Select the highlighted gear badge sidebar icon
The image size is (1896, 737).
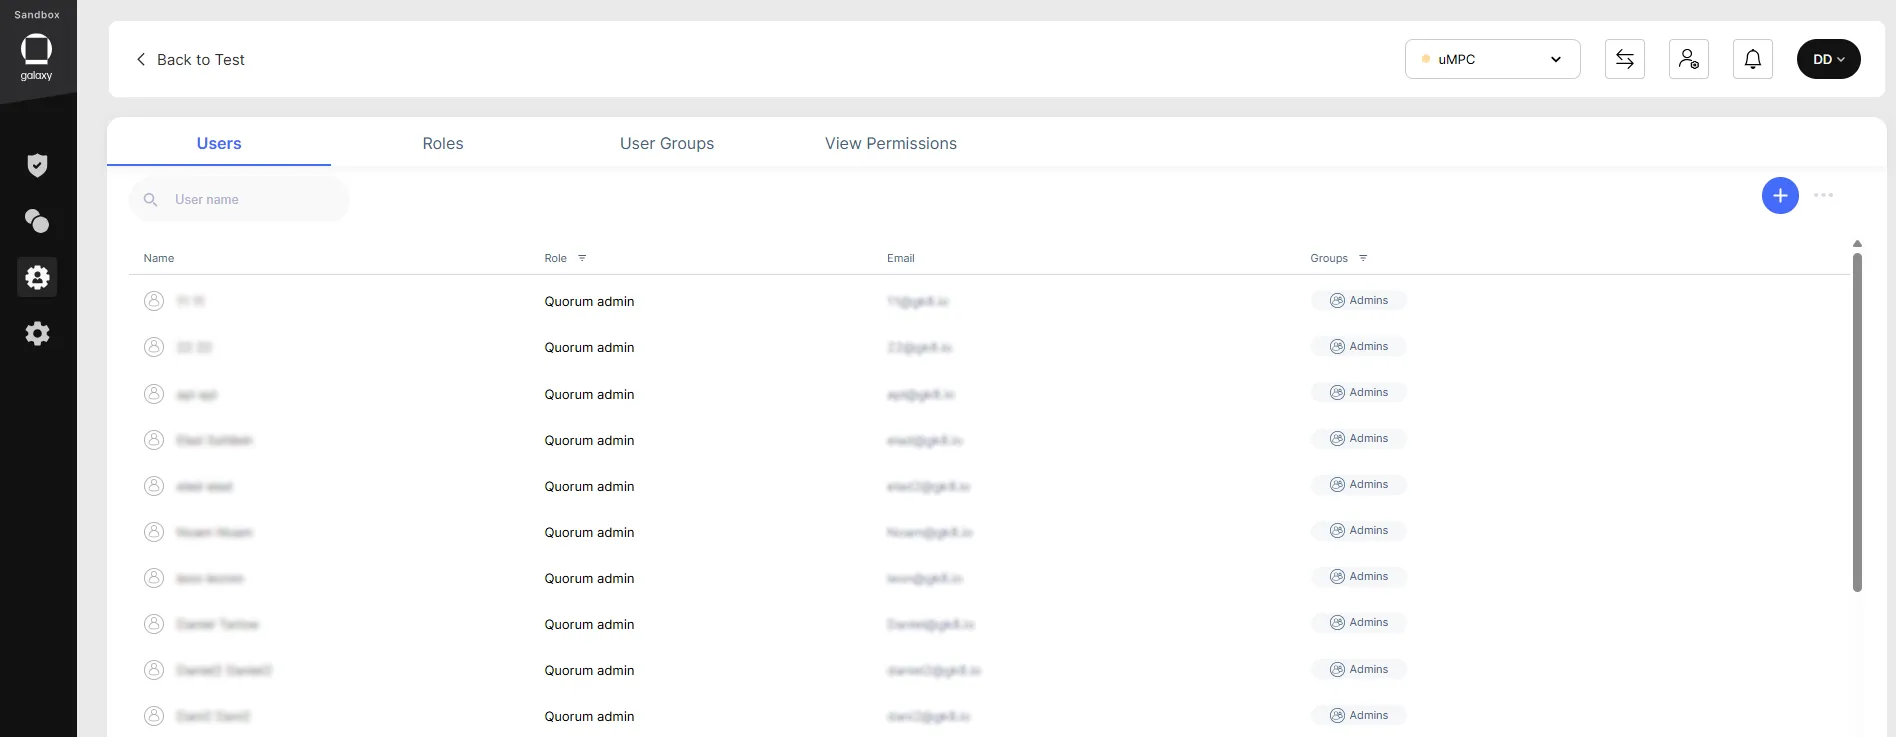[x=37, y=277]
